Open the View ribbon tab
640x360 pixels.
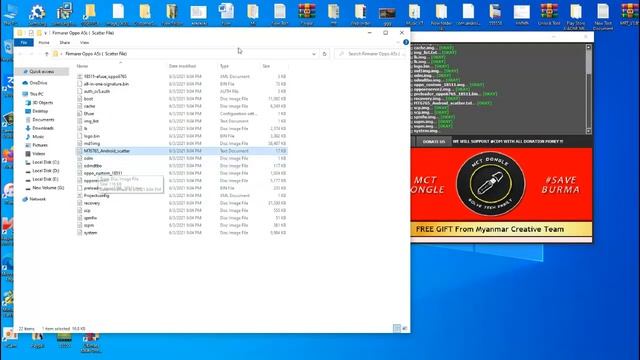tap(84, 42)
